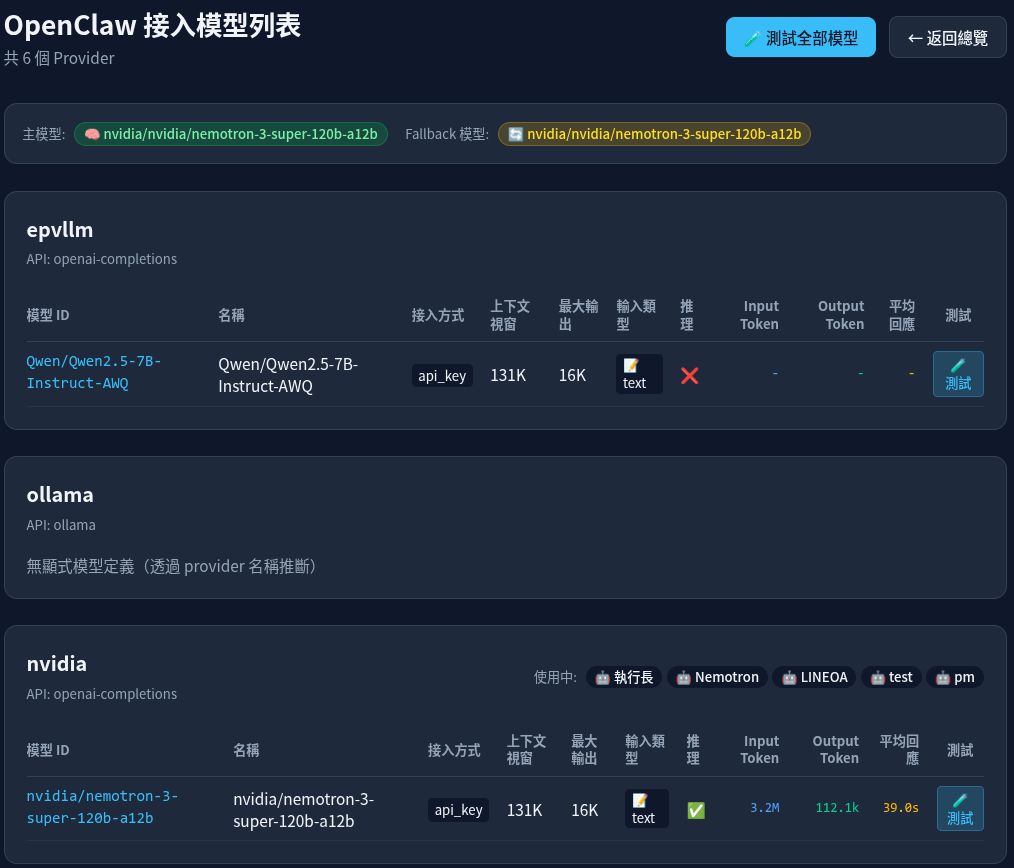
Task: Open the nvidia/nemotron-3-super-120b-a12b model ID link
Action: 102,807
